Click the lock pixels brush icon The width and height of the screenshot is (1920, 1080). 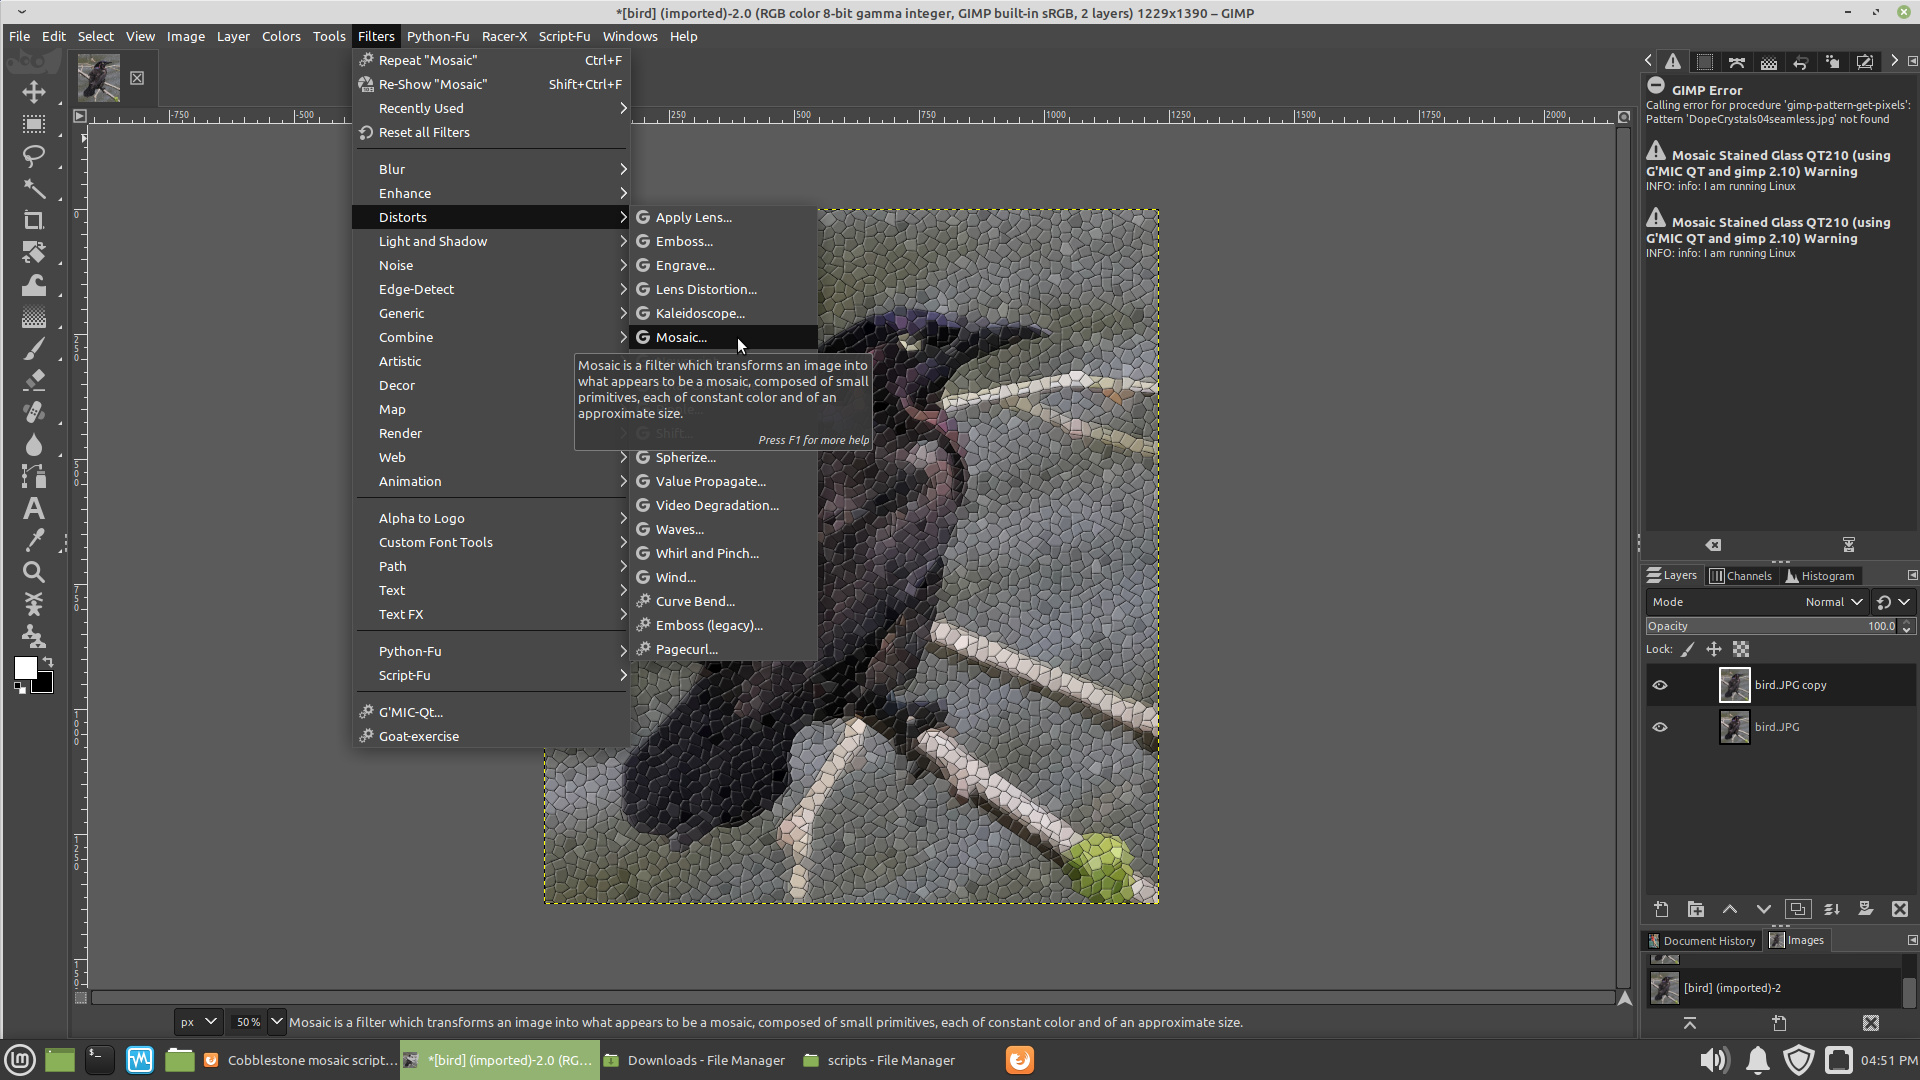click(x=1688, y=650)
